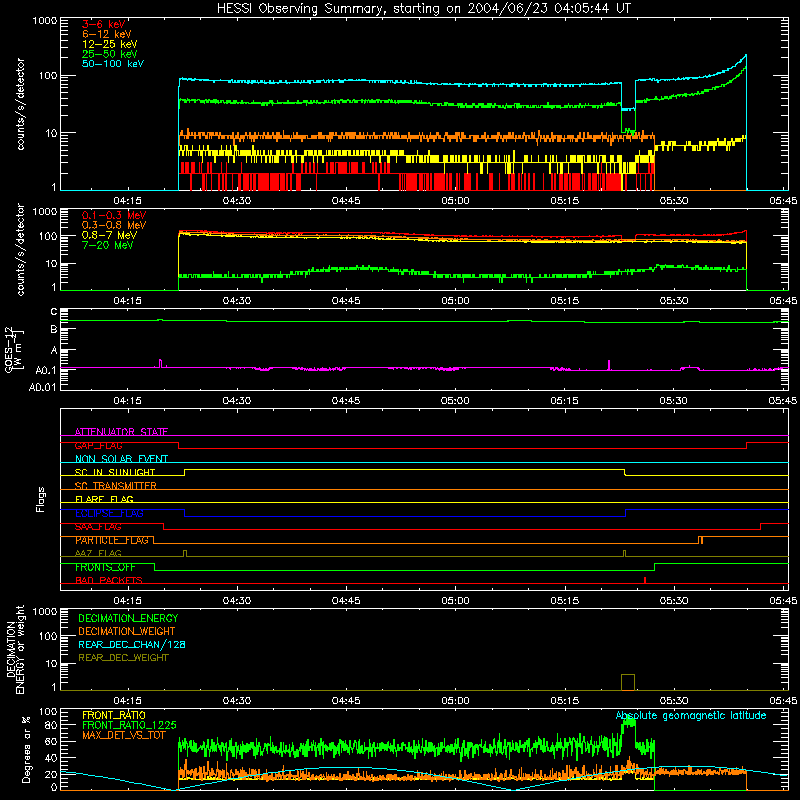Click the DECIMATION ENERGY or weight axis title
Viewport: 800px width, 800px height.
pyautogui.click(x=15, y=650)
